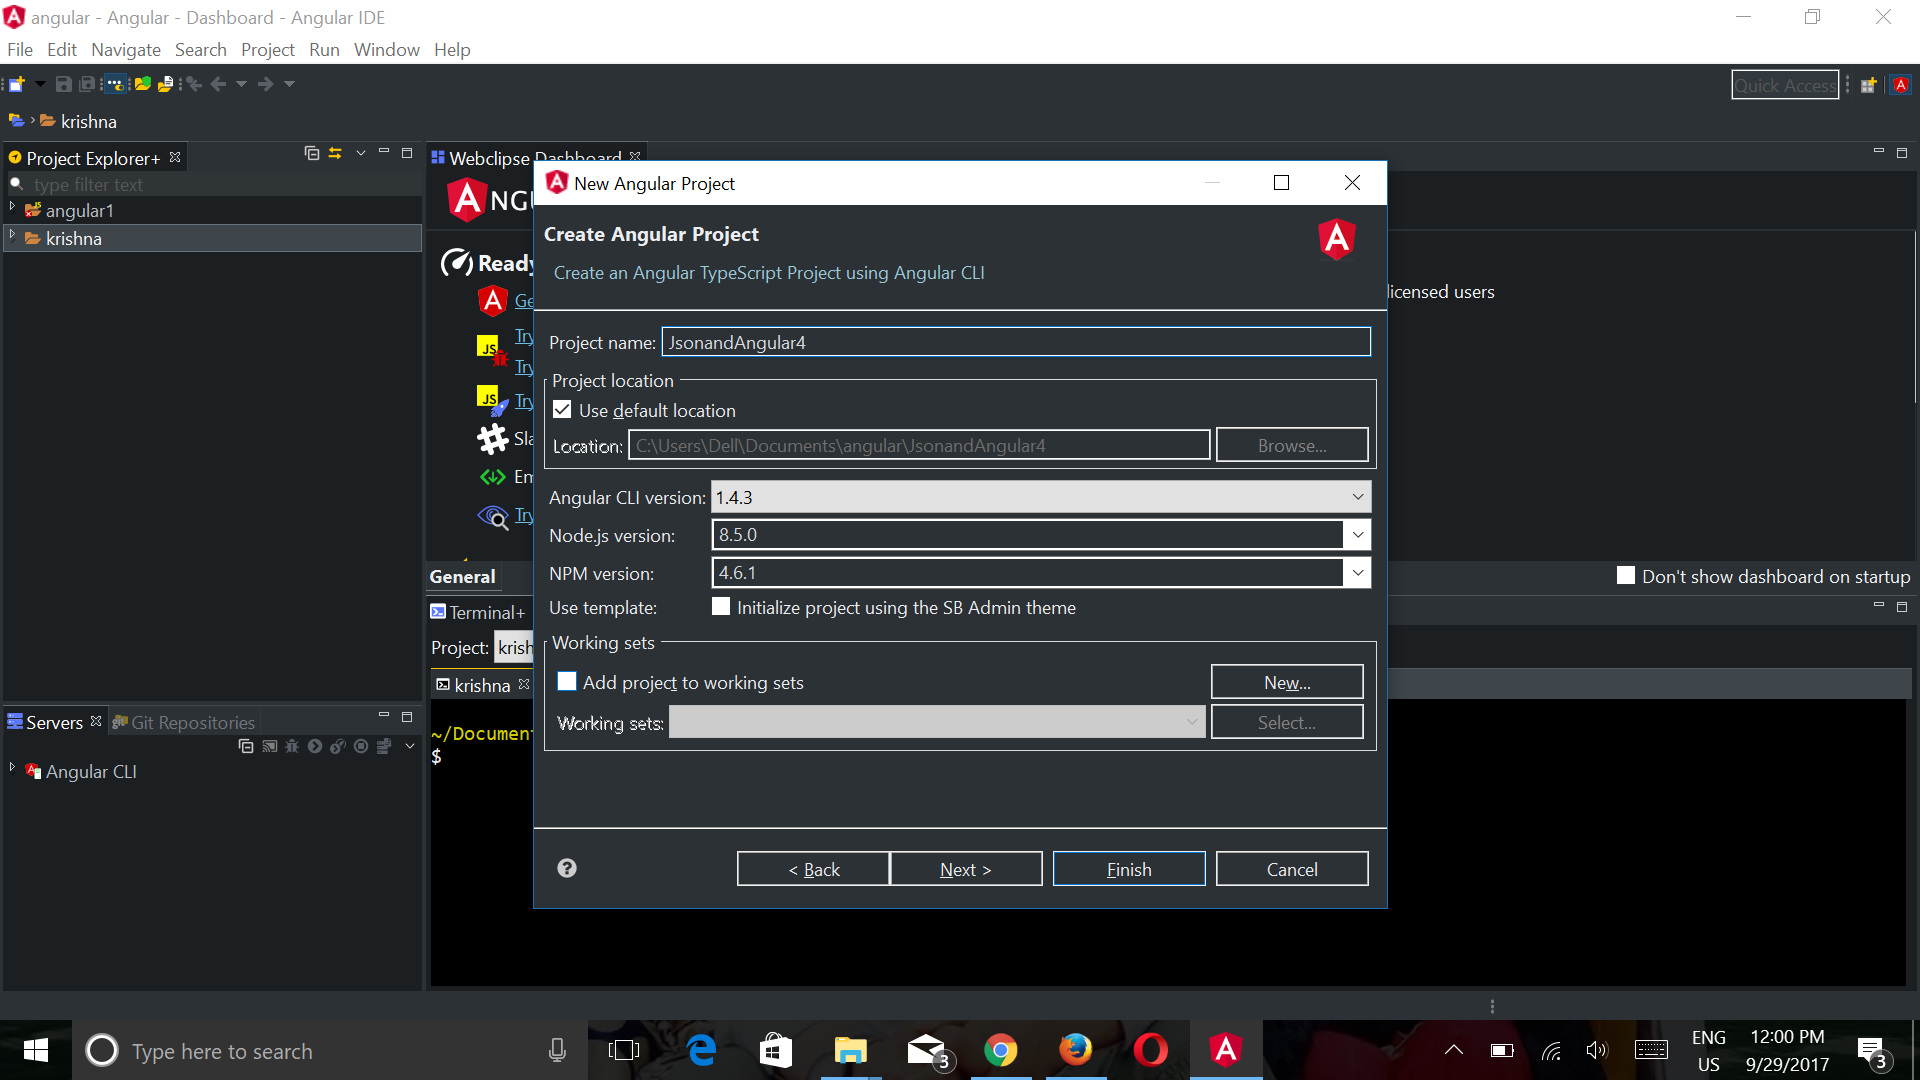The height and width of the screenshot is (1080, 1920).
Task: Click the debug bug icon in Servers toolbar
Action: click(x=292, y=746)
